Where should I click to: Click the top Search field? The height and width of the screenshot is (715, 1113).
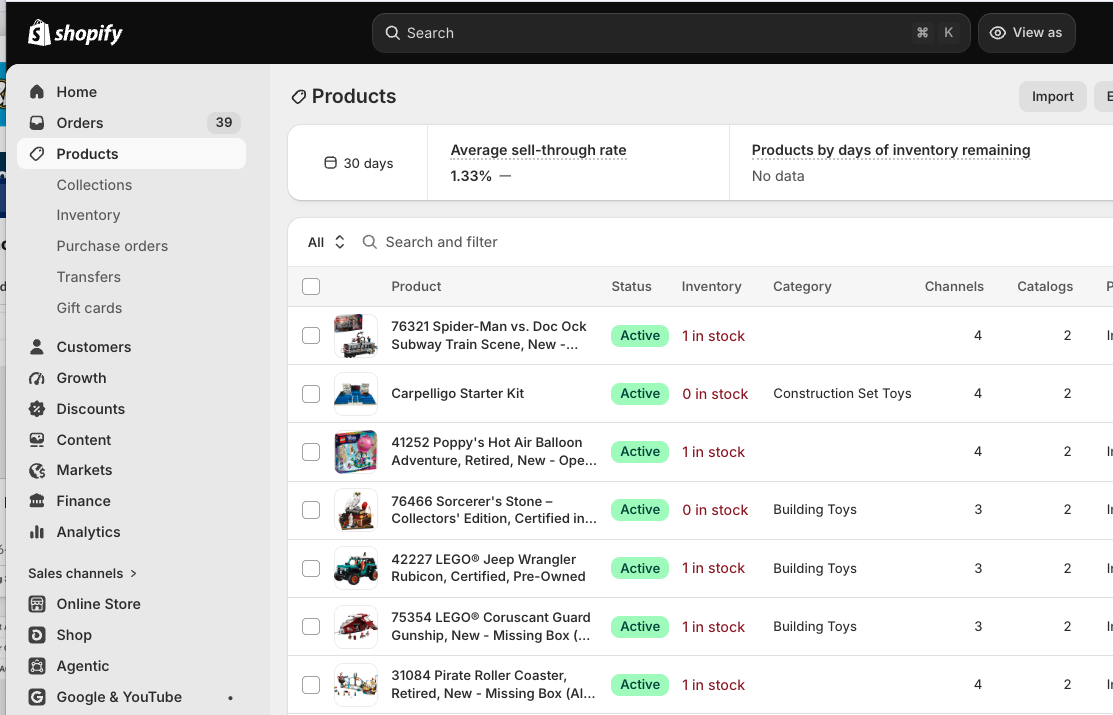[x=671, y=33]
